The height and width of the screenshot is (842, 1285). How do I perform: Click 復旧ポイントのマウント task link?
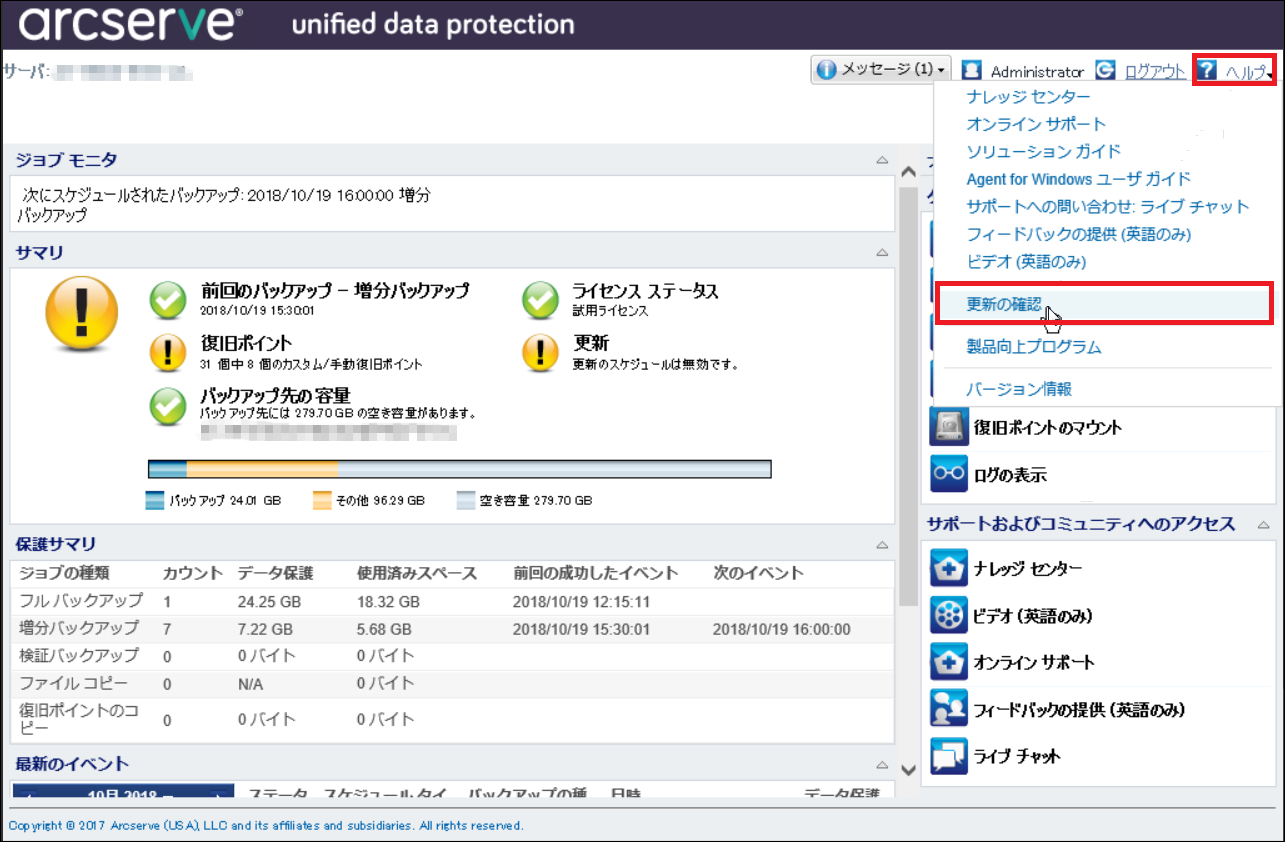(x=1048, y=427)
